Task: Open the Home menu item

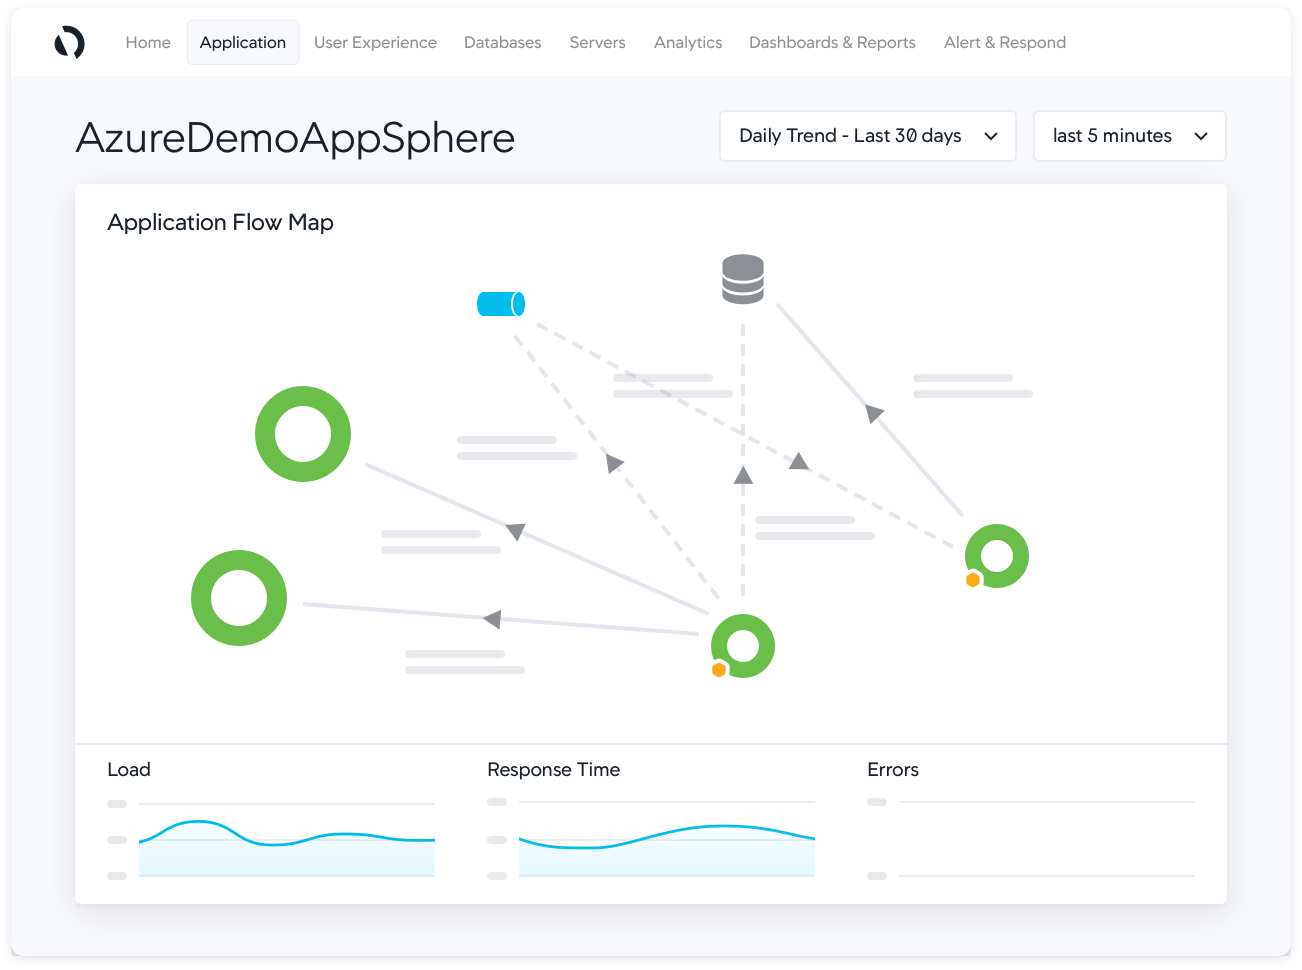Action: click(x=148, y=43)
